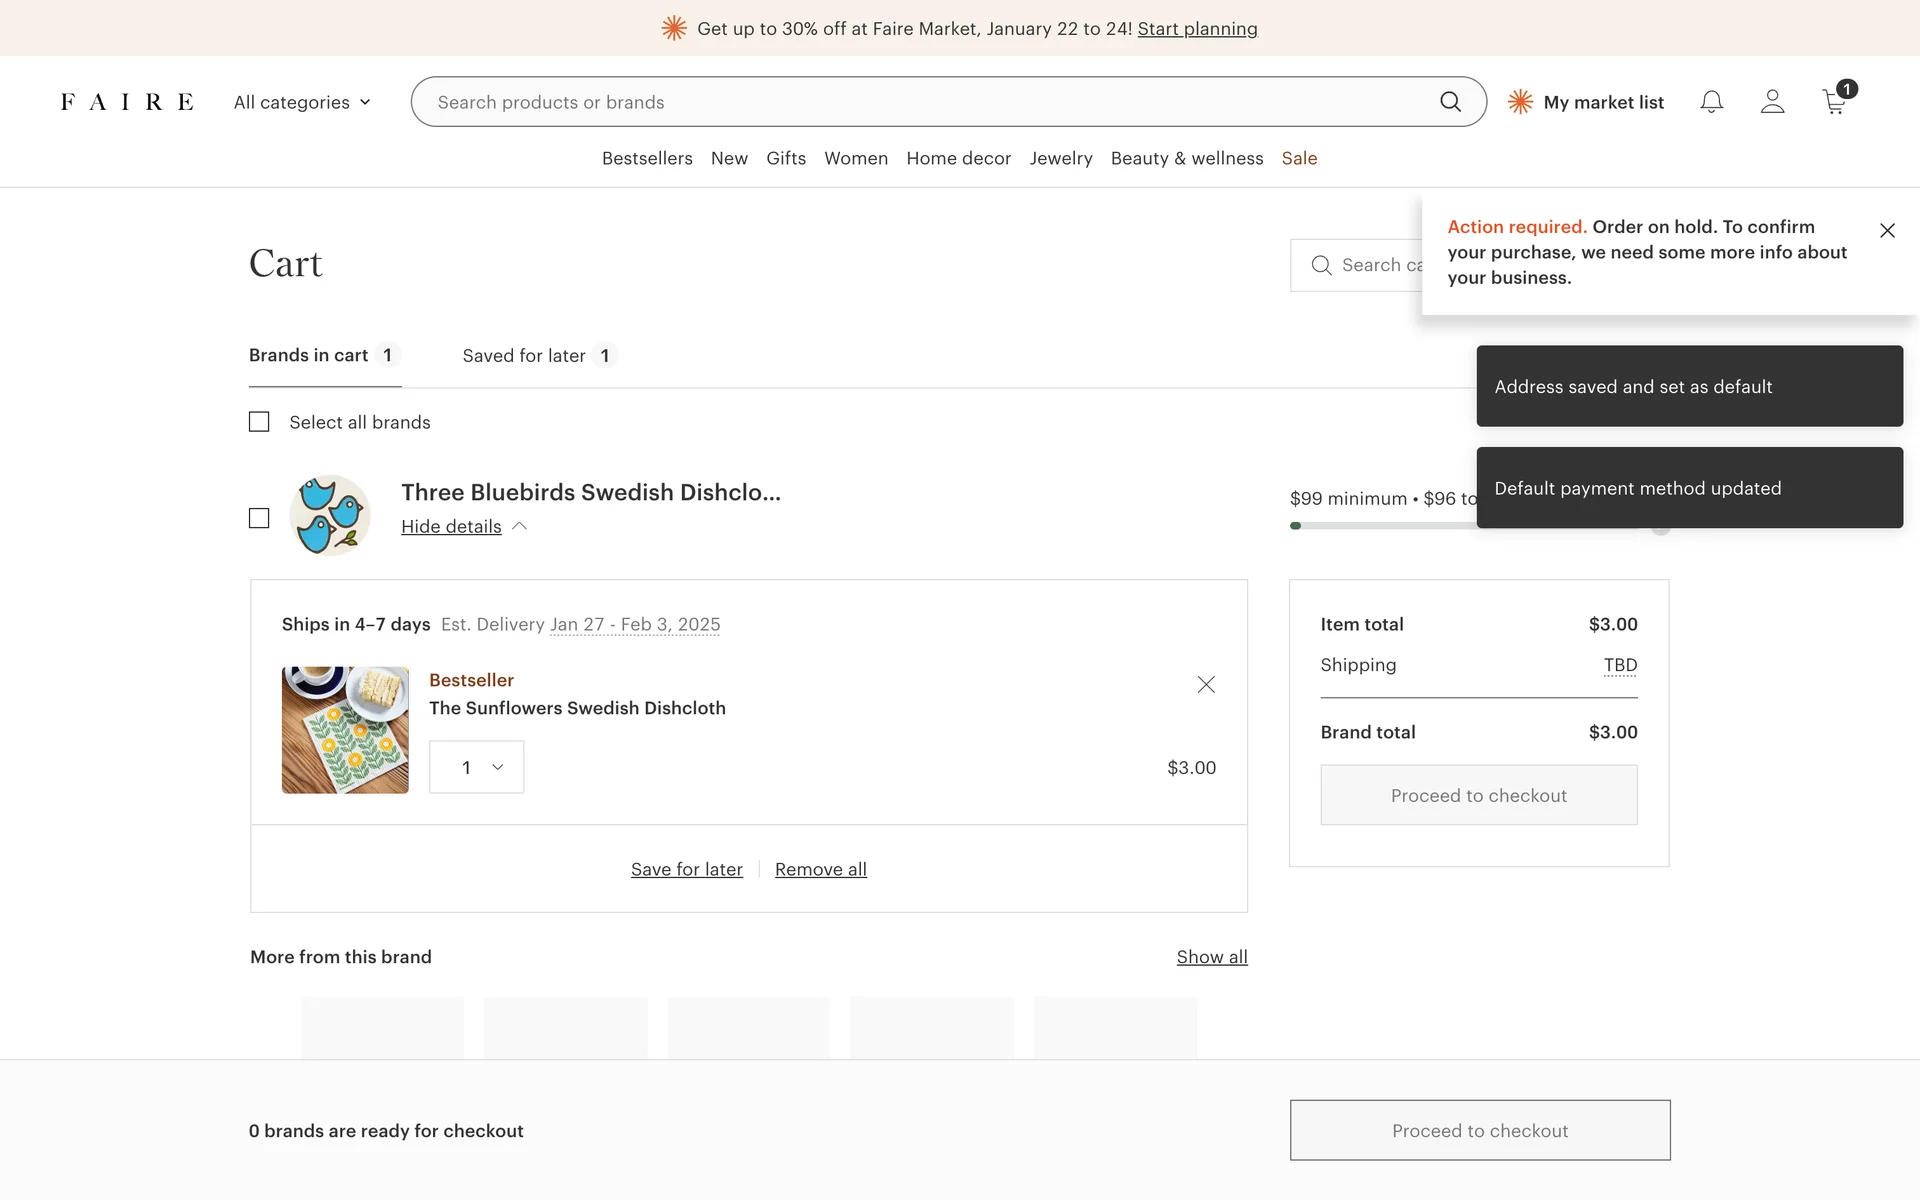The width and height of the screenshot is (1920, 1200).
Task: Dismiss the Action required notification
Action: [x=1887, y=231]
